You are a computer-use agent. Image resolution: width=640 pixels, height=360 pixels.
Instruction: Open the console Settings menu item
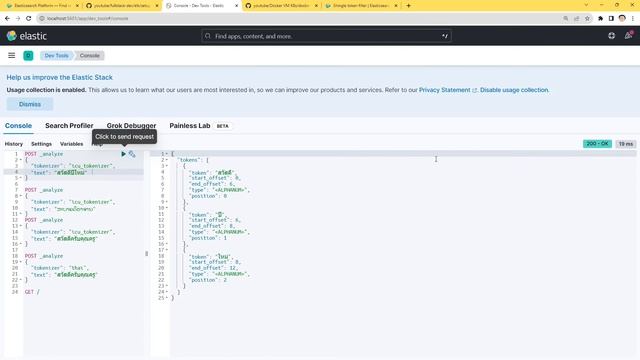tap(41, 144)
